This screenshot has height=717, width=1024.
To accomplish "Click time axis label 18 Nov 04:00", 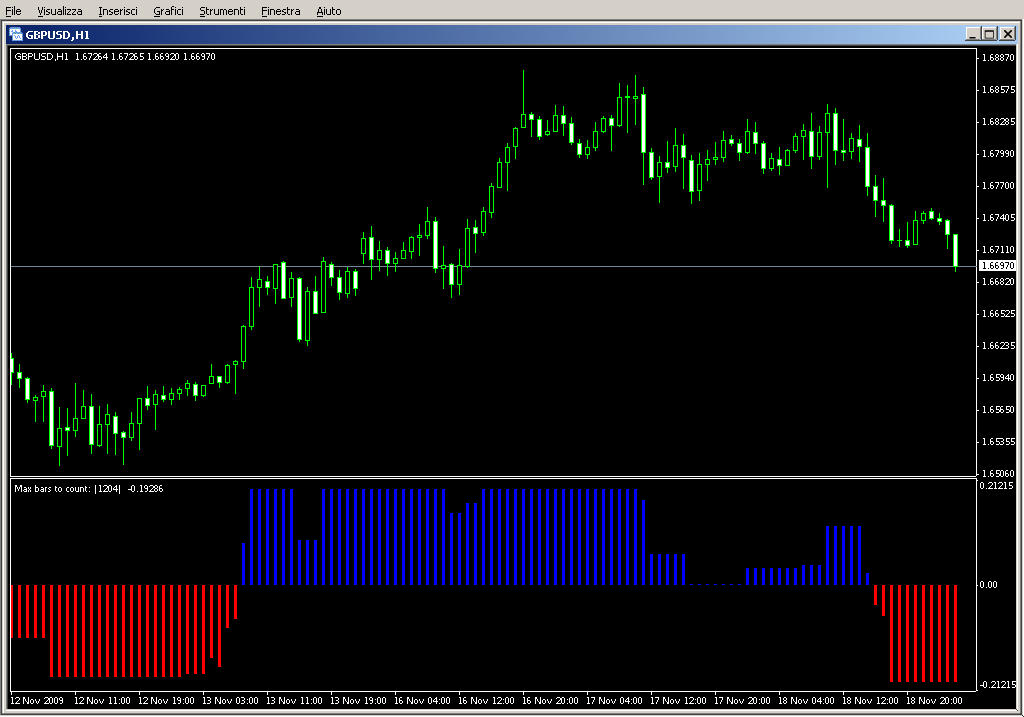I will coord(806,701).
